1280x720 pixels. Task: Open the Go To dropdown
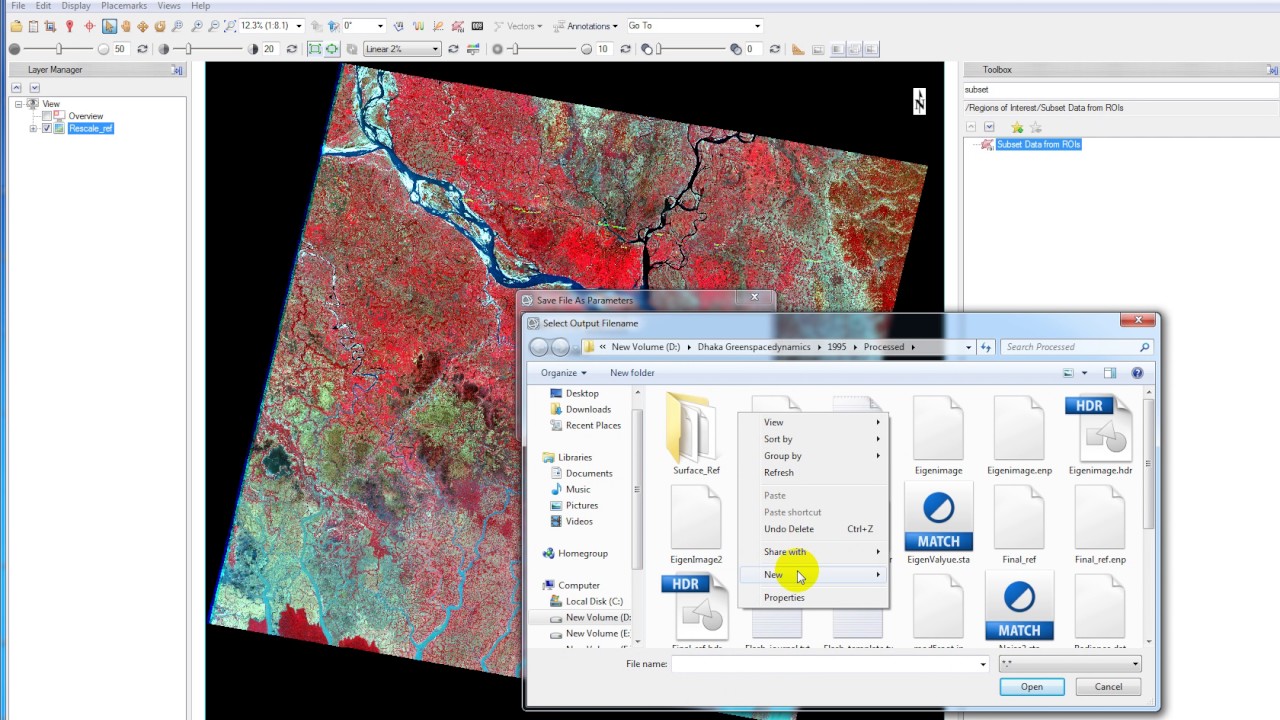pos(757,26)
